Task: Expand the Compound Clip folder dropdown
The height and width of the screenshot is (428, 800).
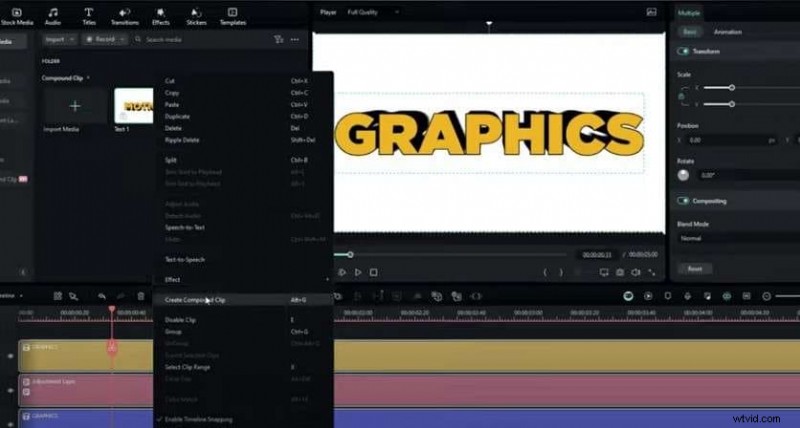Action: 88,78
